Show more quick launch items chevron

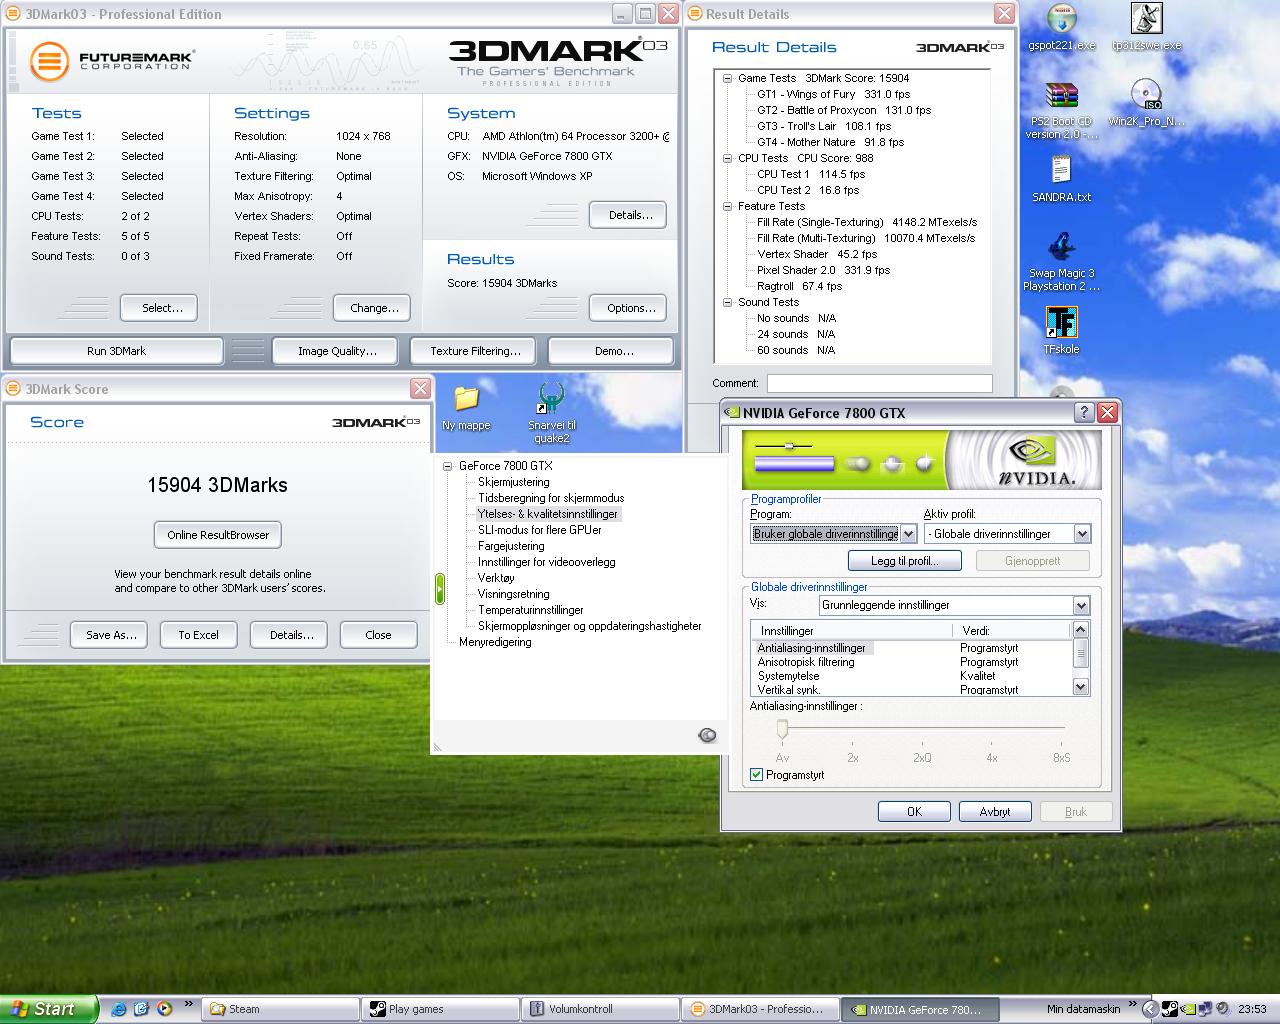tap(188, 1004)
